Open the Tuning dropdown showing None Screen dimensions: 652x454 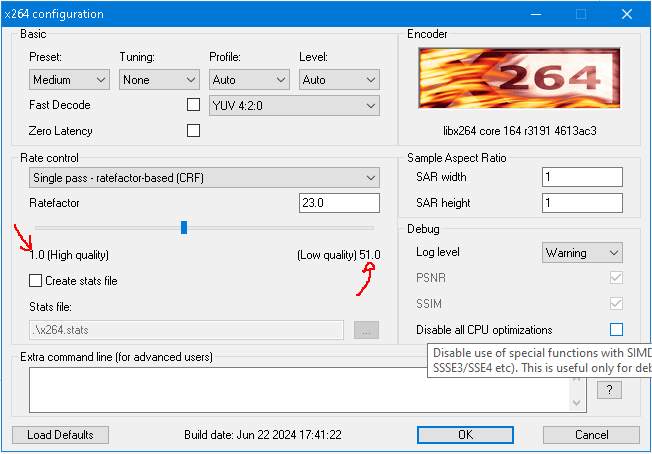159,79
